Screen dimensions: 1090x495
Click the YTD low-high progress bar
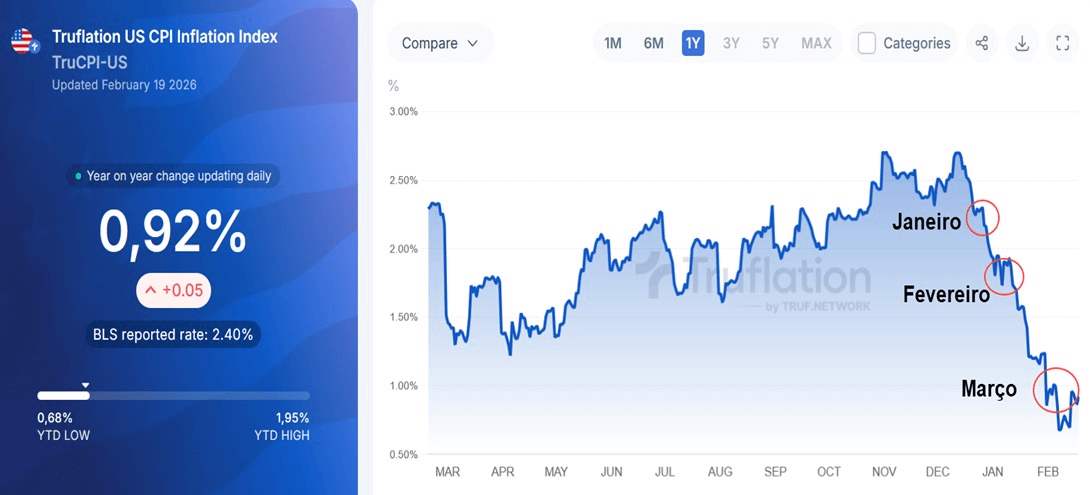point(173,396)
